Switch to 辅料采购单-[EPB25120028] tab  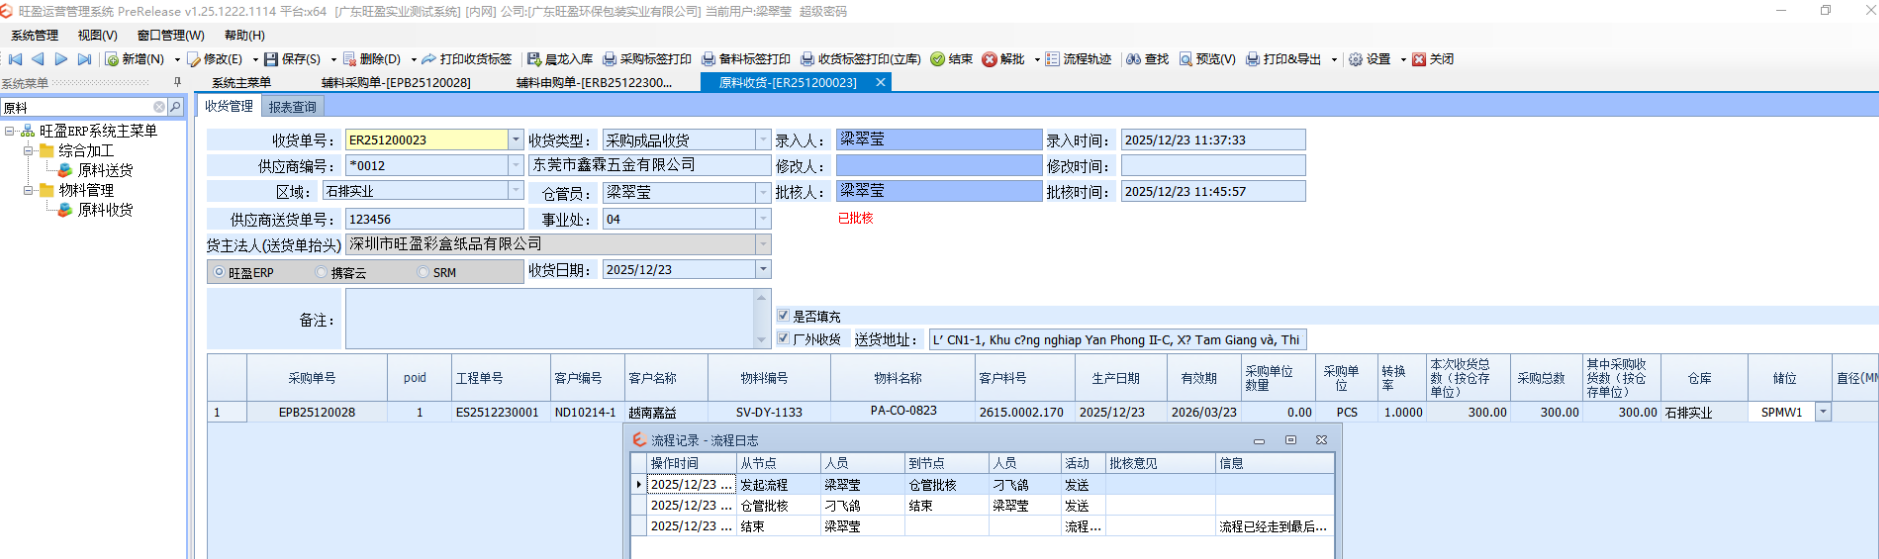click(x=396, y=82)
